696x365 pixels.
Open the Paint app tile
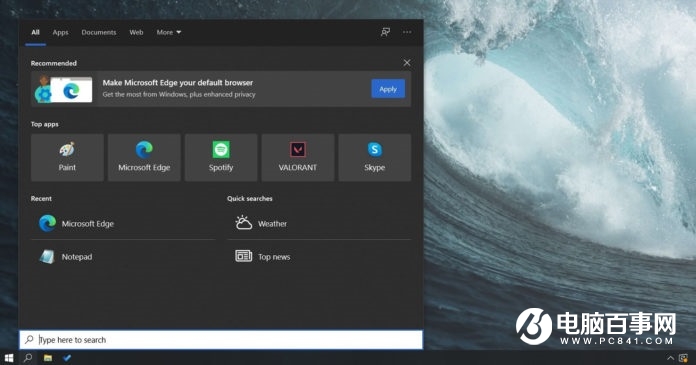(x=67, y=158)
